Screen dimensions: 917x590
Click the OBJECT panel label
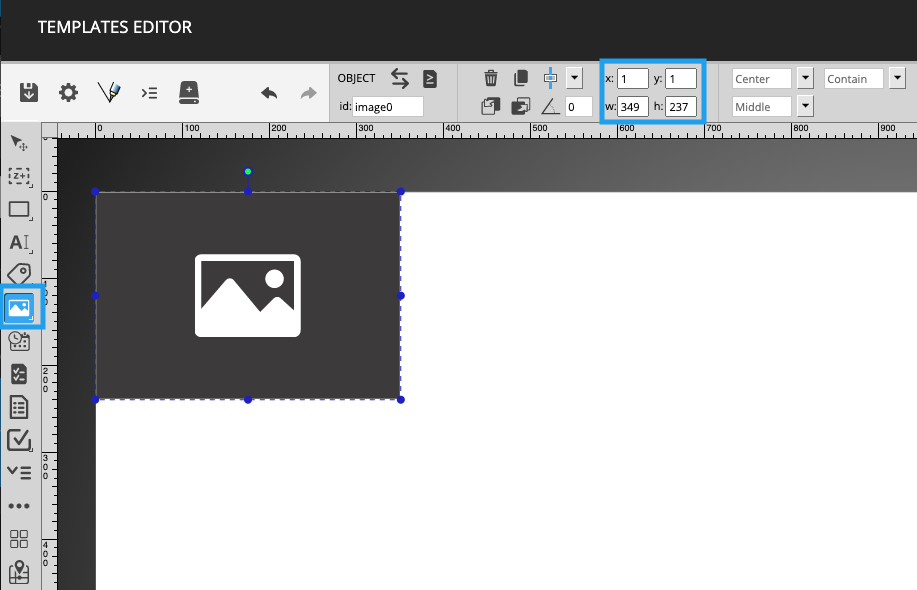356,77
